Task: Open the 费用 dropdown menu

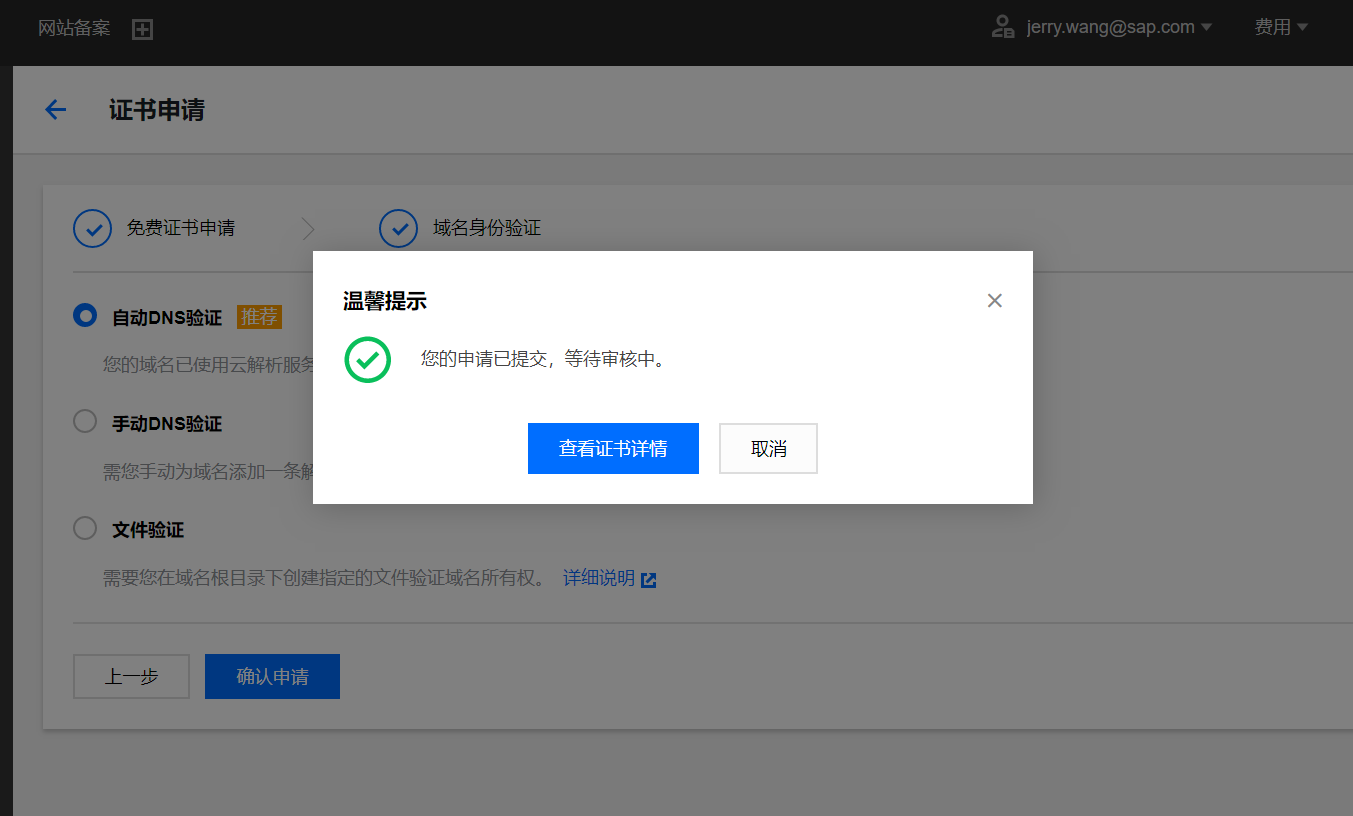Action: pyautogui.click(x=1281, y=27)
